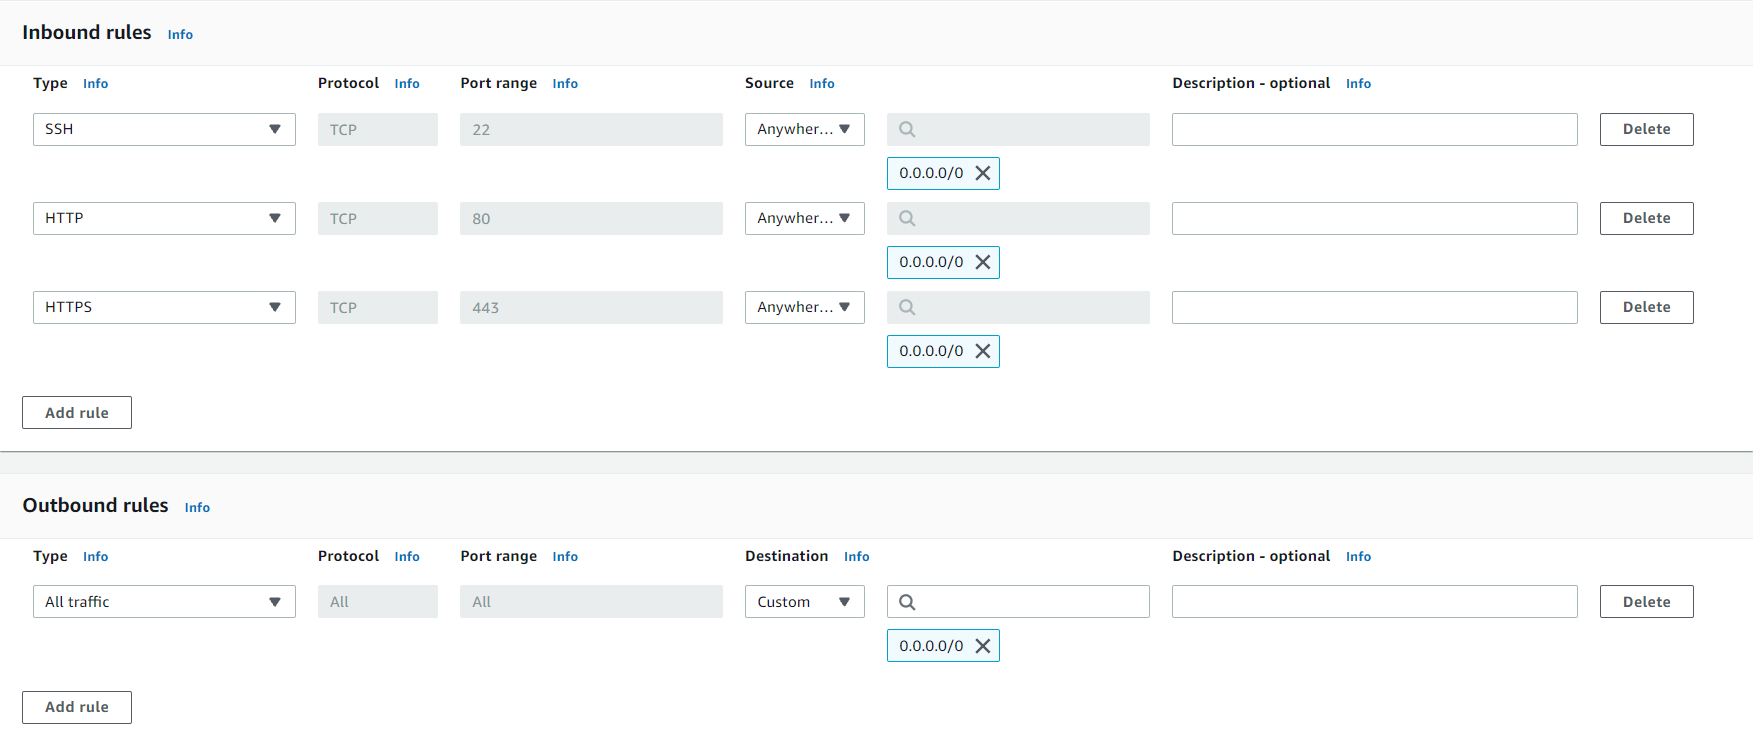Image resolution: width=1753 pixels, height=745 pixels.
Task: Click the SSH rule TCP protocol field
Action: pos(378,129)
